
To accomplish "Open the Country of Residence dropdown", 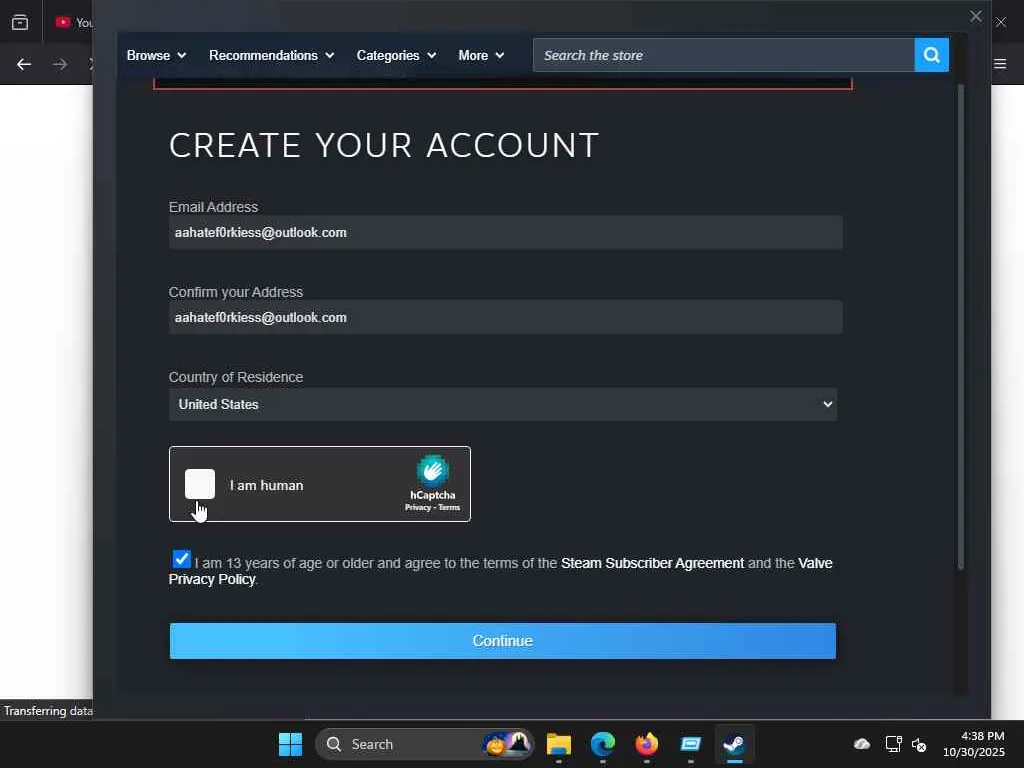I will coord(503,404).
